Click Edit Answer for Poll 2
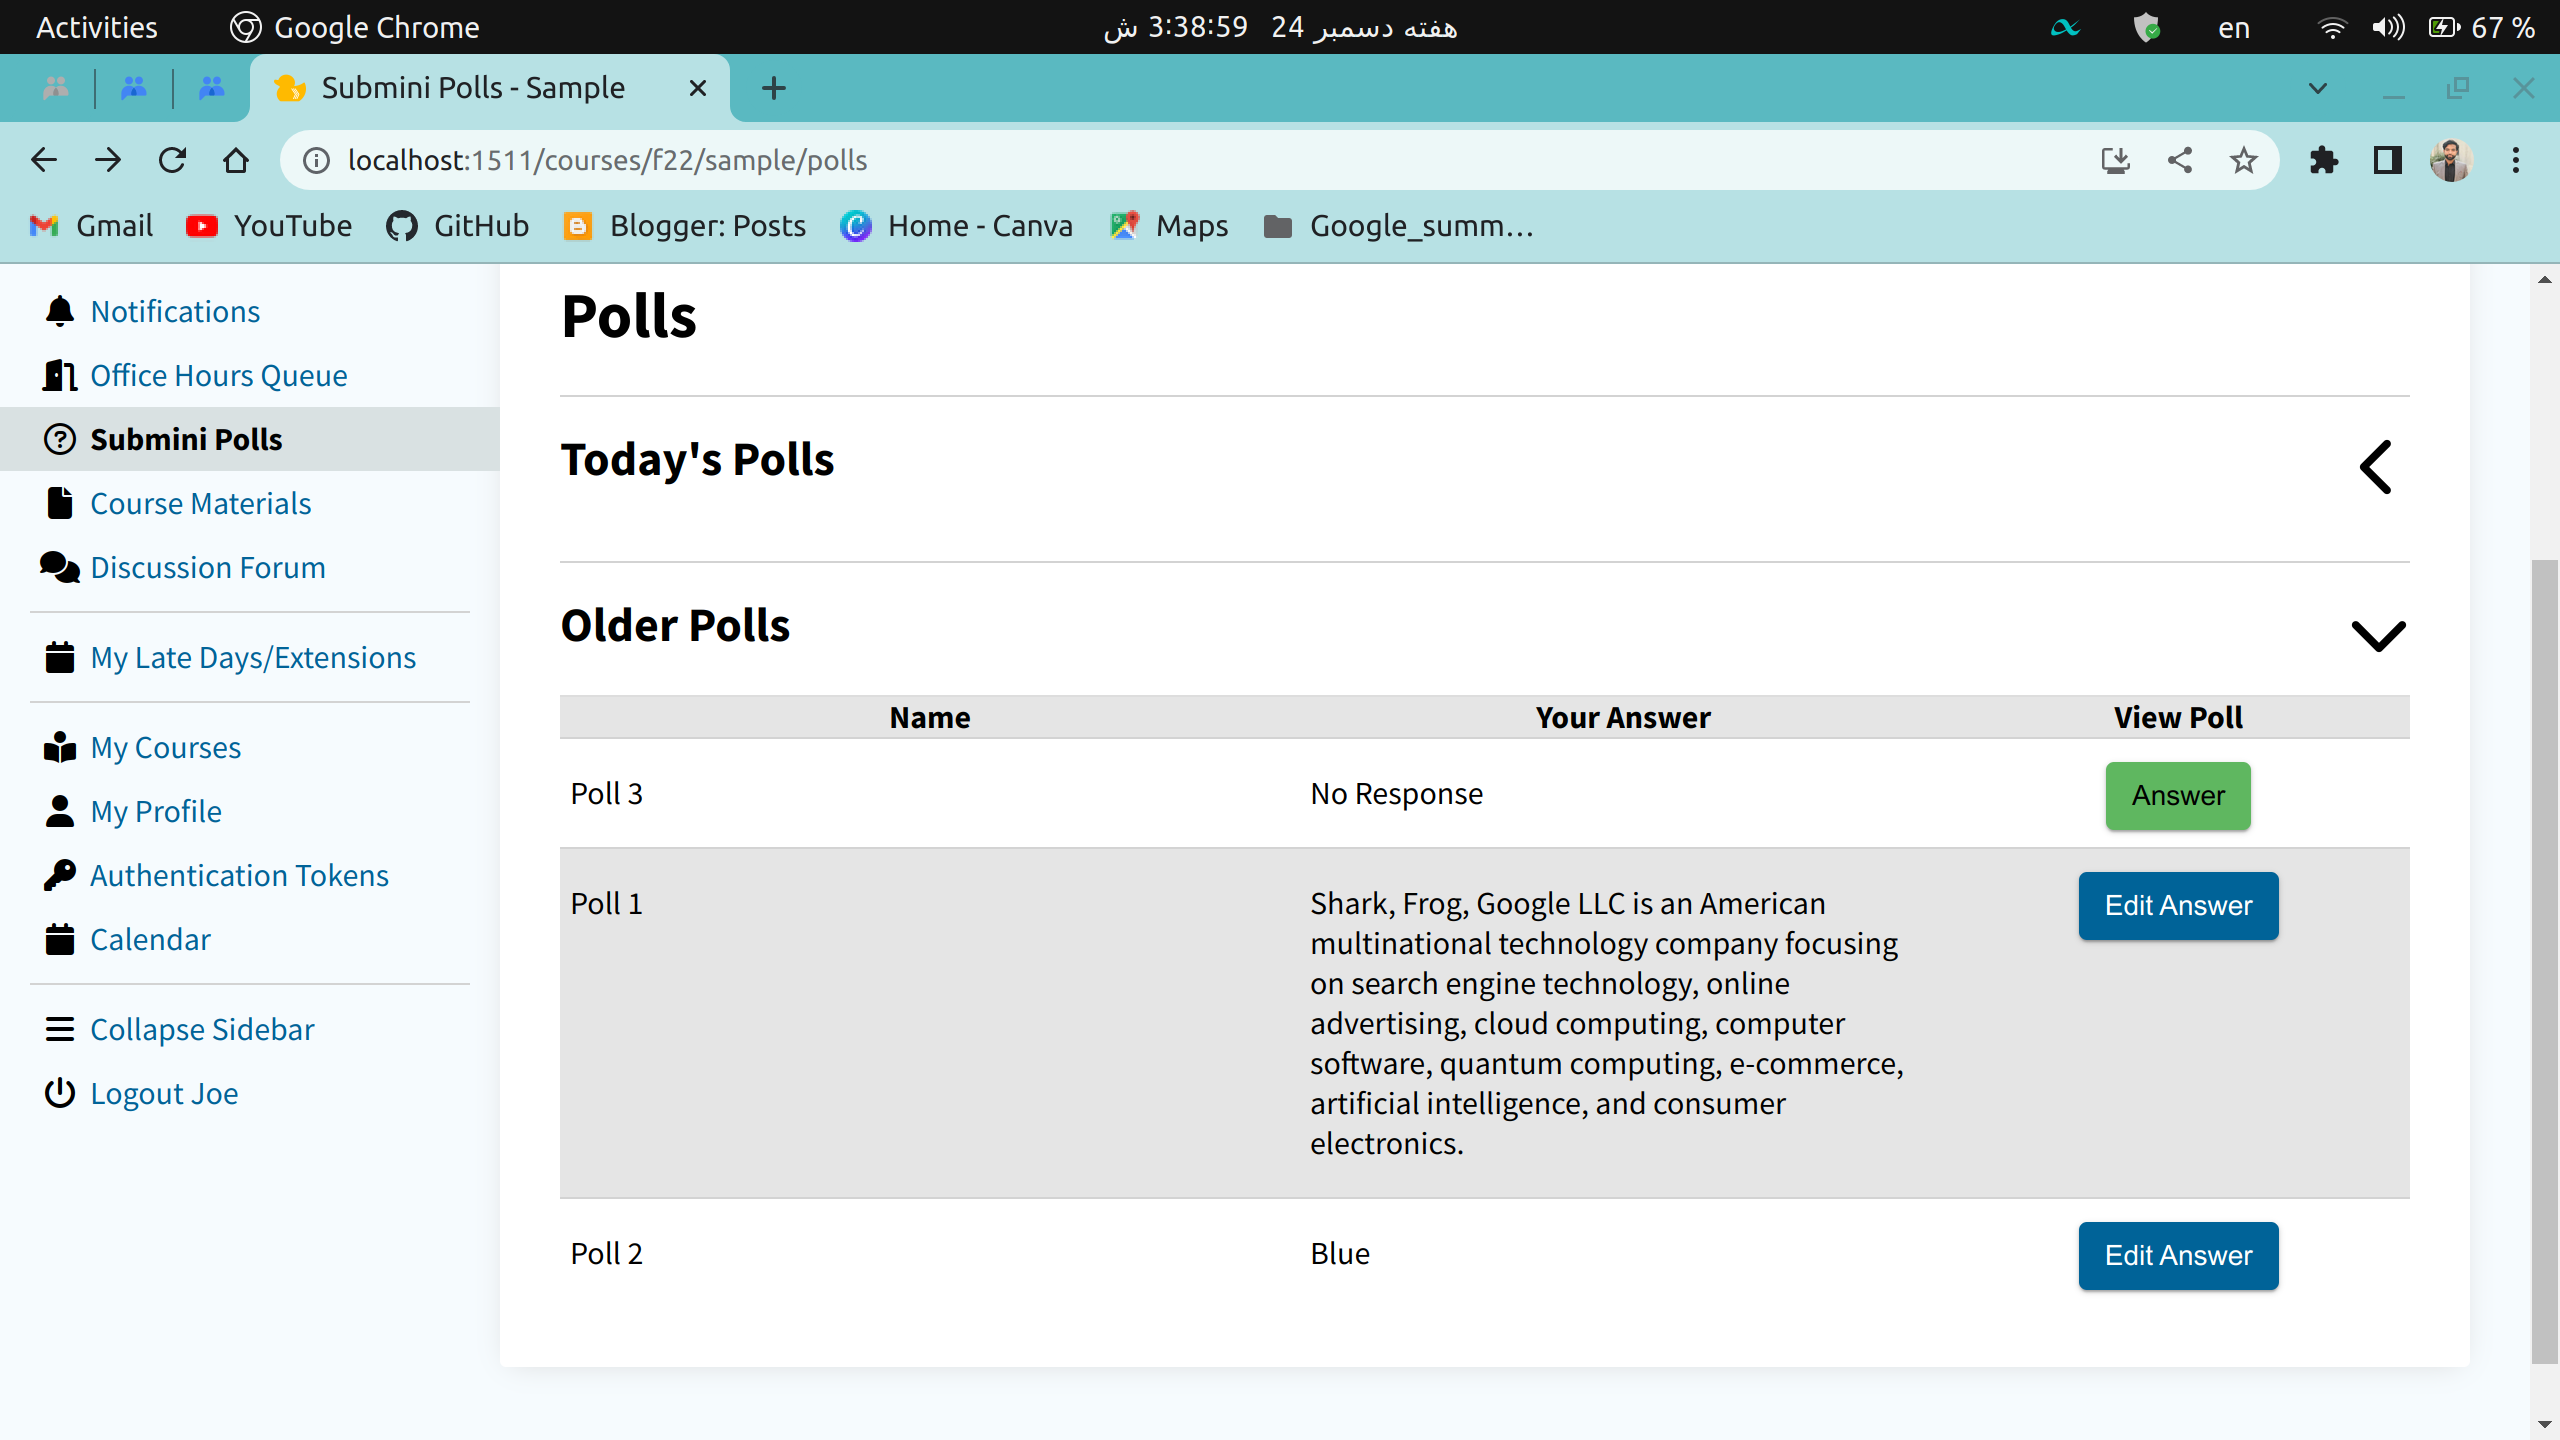 click(x=2177, y=1255)
